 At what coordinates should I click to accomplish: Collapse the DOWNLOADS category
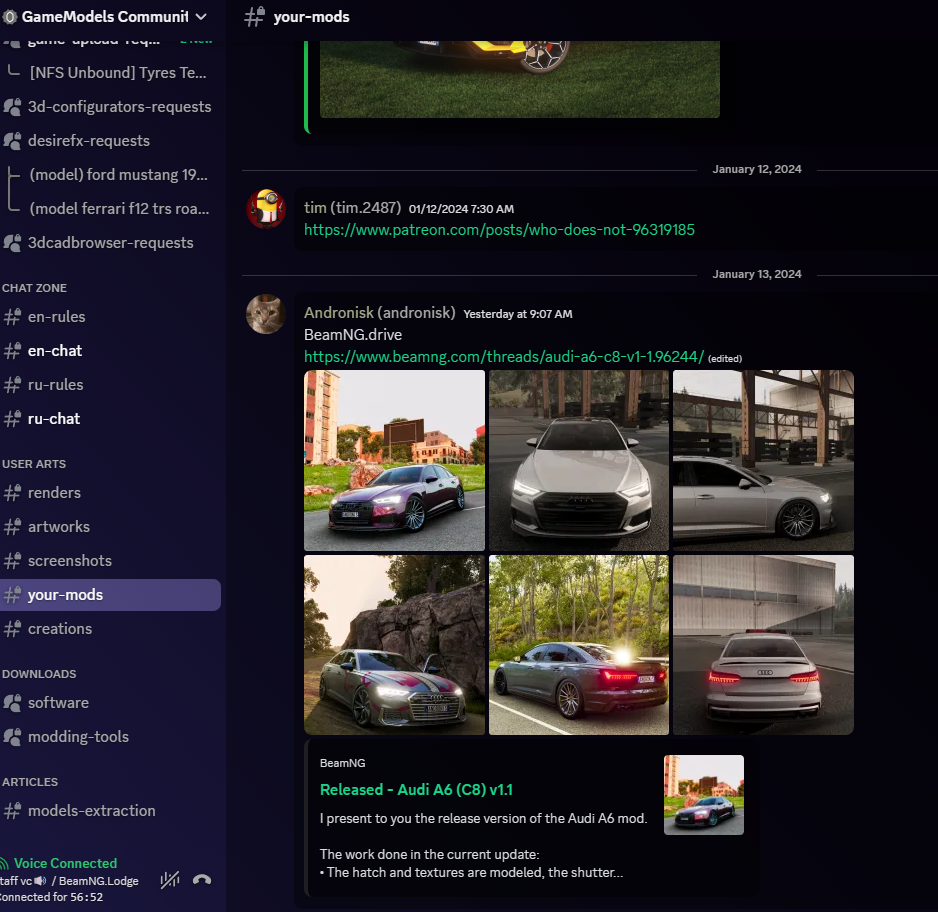click(x=39, y=674)
